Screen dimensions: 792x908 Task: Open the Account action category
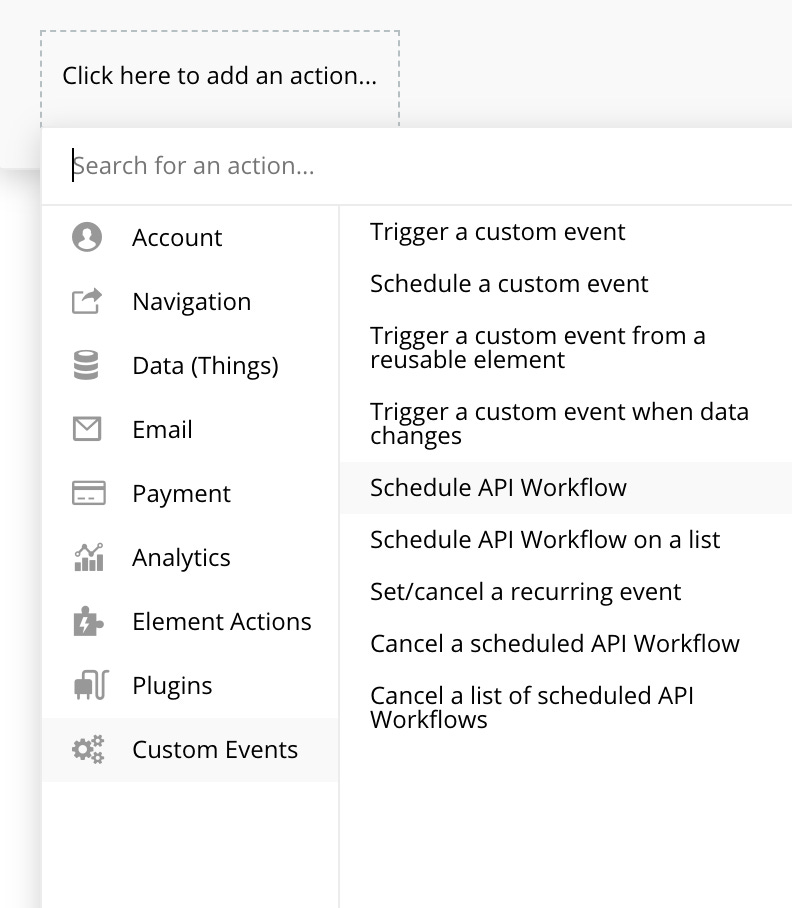pos(190,237)
